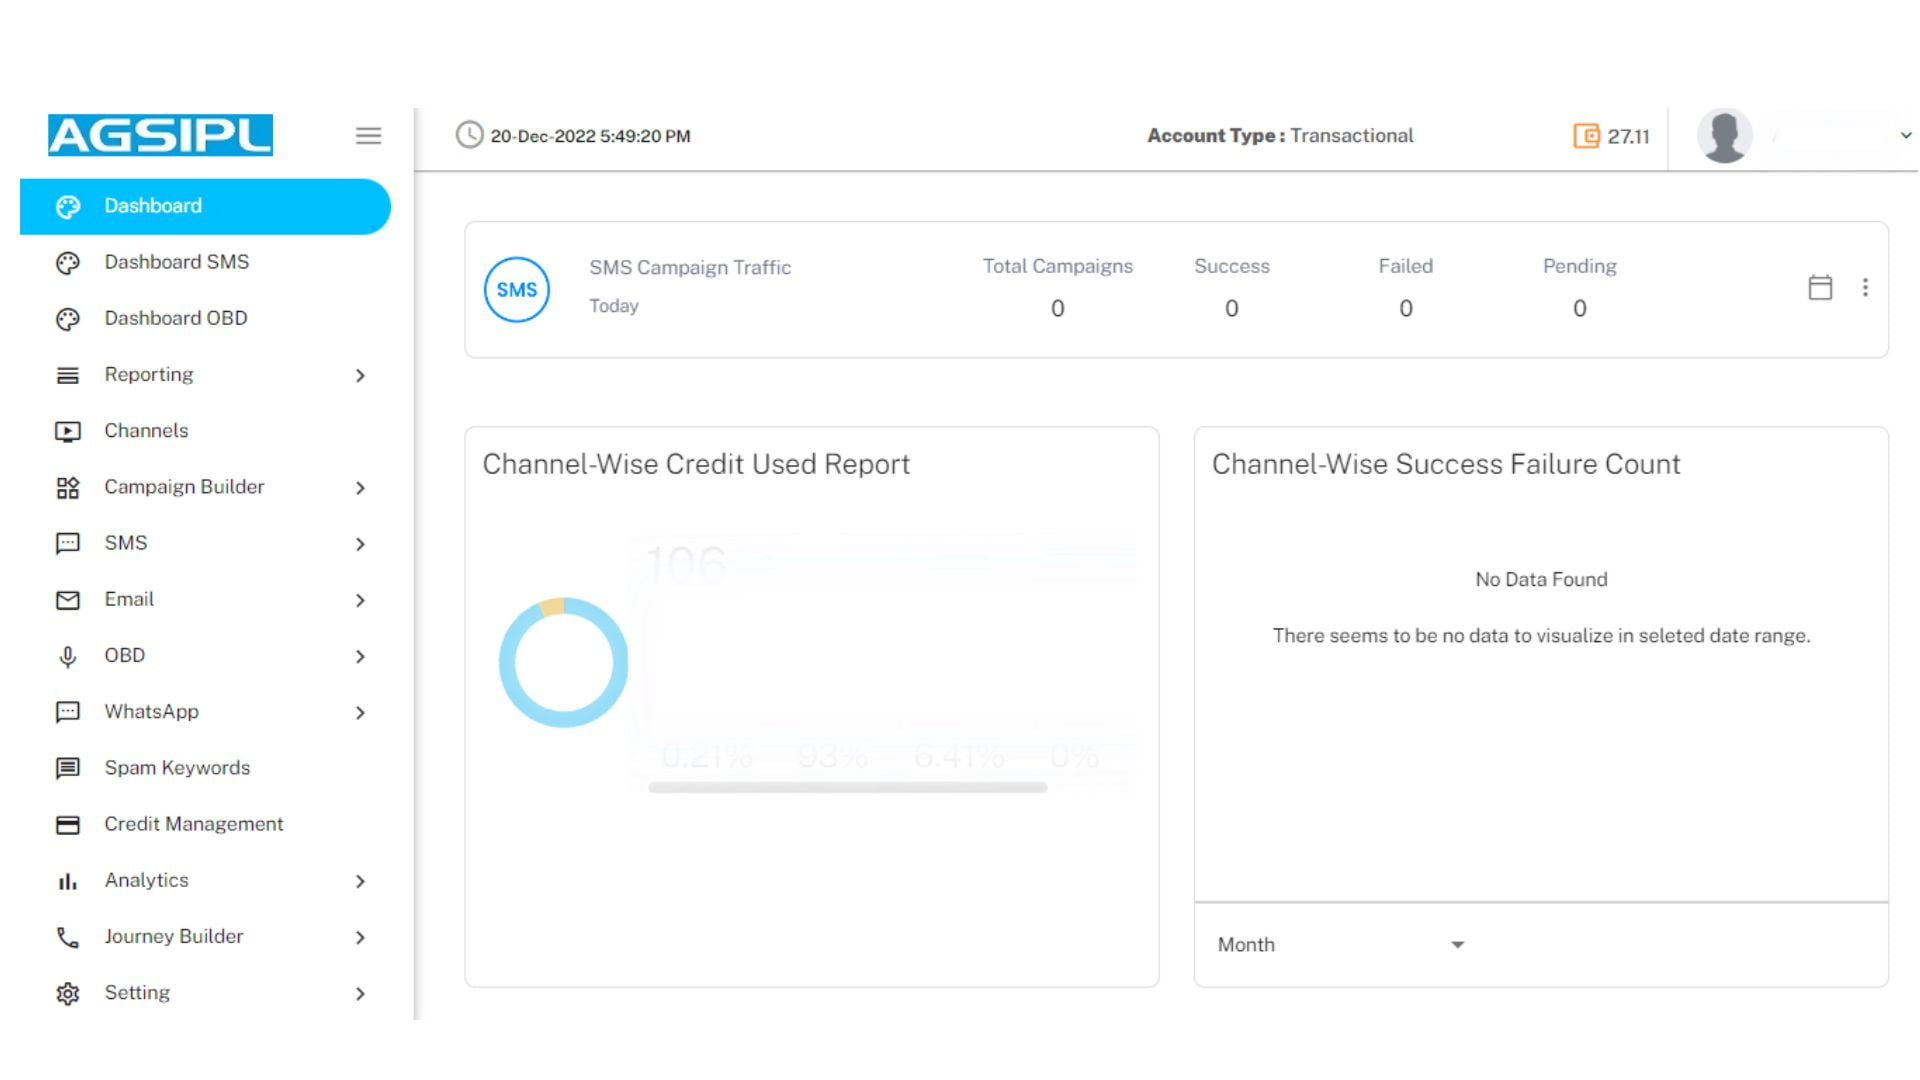Click the 27.11 credit balance value

1628,136
